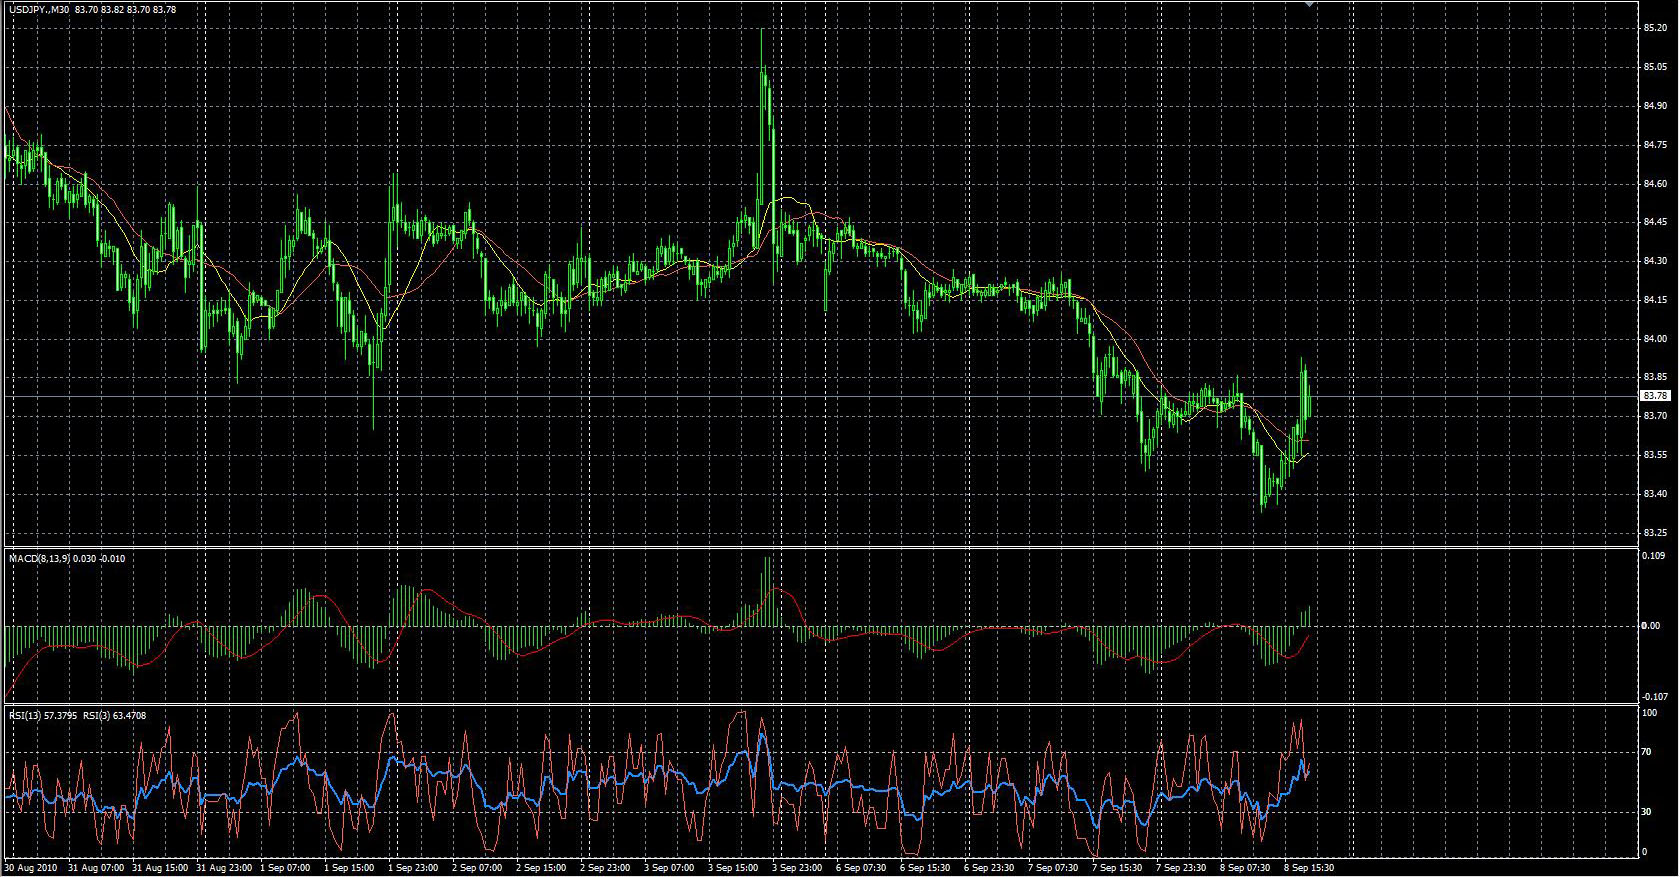1680x877 pixels.
Task: Click the MACD(8,13,9) indicator label
Action: click(x=40, y=558)
